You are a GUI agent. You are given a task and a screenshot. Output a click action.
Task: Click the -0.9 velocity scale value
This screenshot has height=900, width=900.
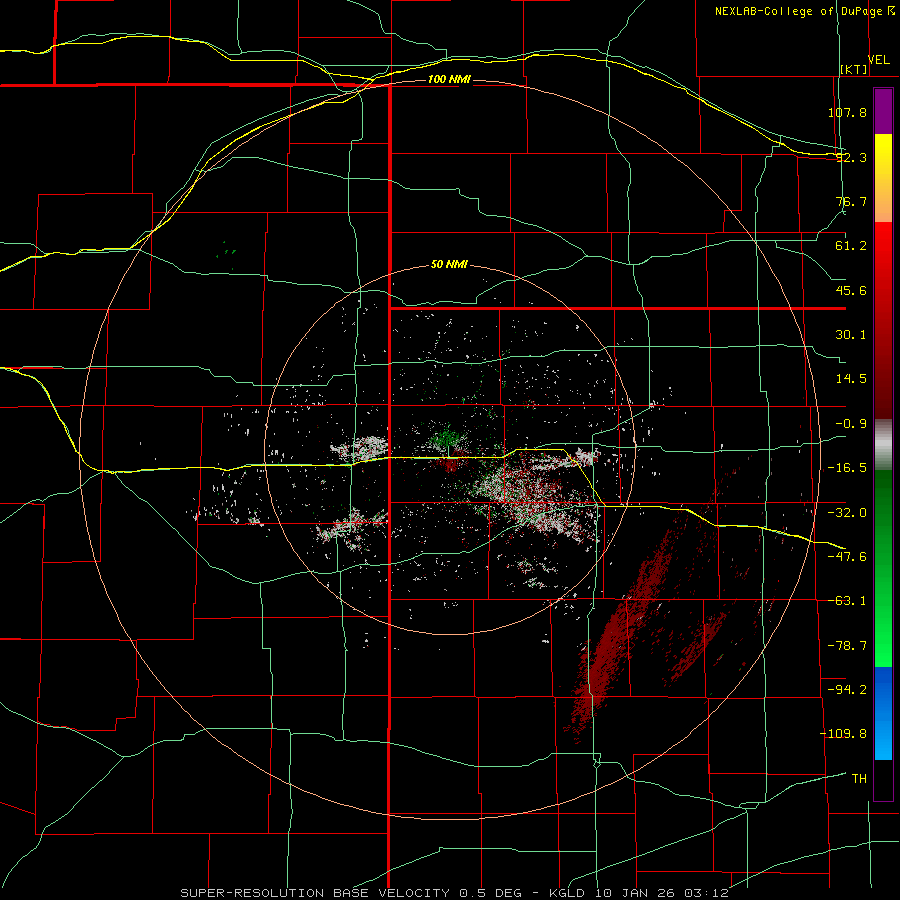click(851, 424)
